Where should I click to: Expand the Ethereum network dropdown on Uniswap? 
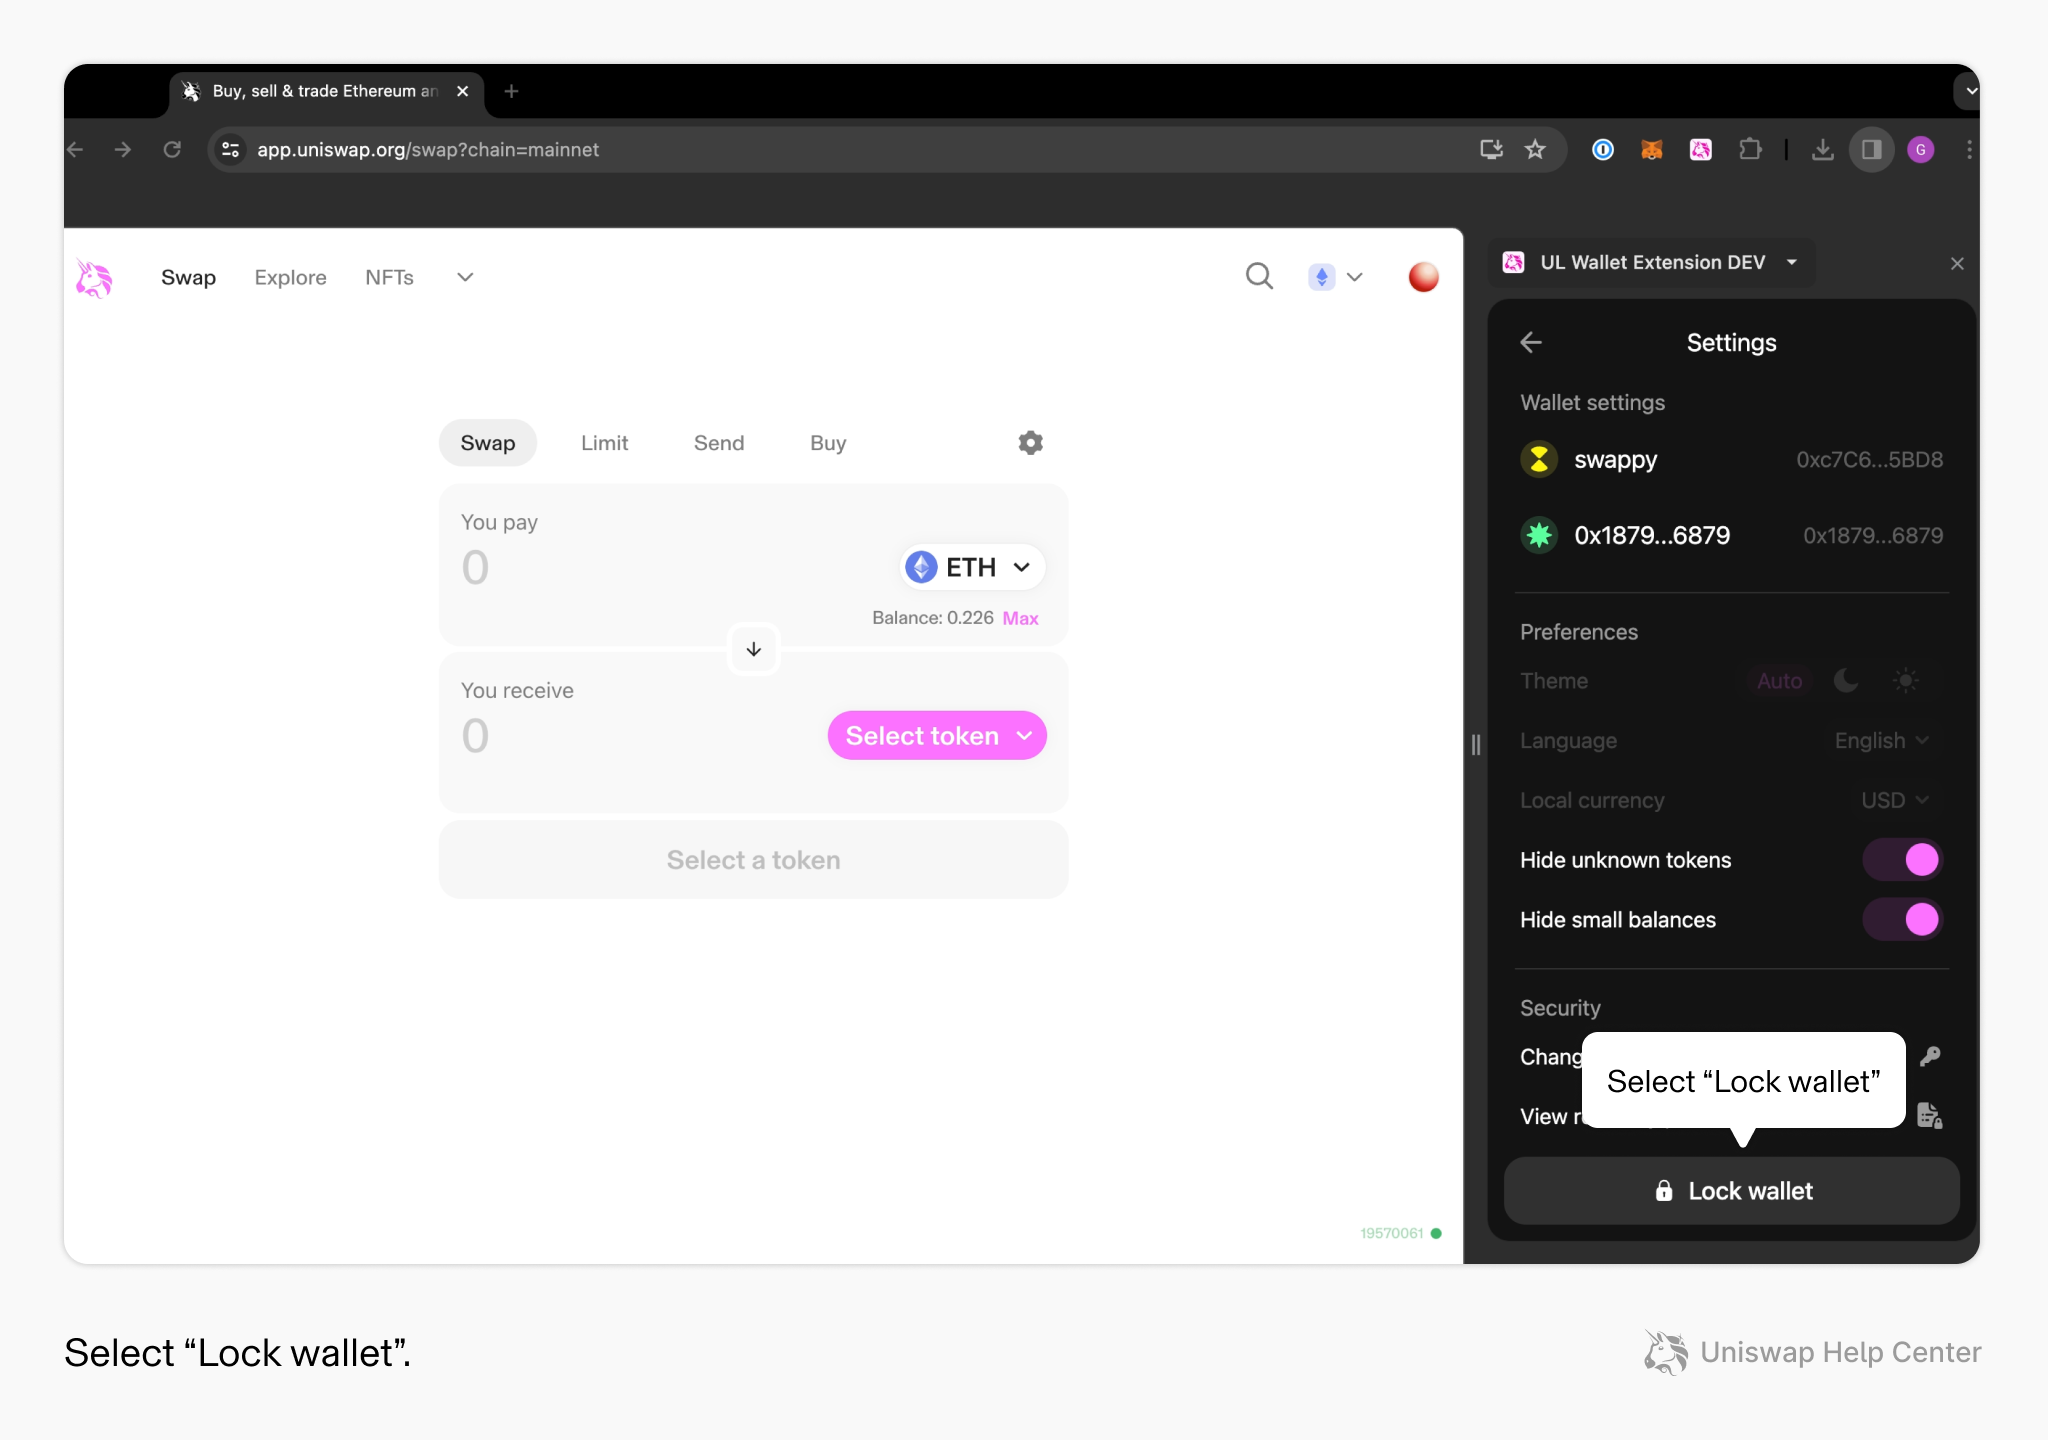[x=1336, y=276]
